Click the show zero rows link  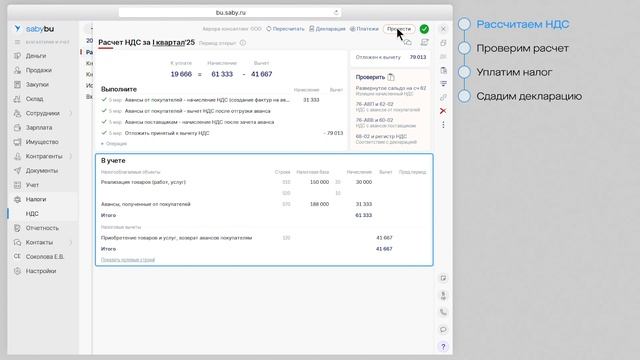pyautogui.click(x=128, y=260)
